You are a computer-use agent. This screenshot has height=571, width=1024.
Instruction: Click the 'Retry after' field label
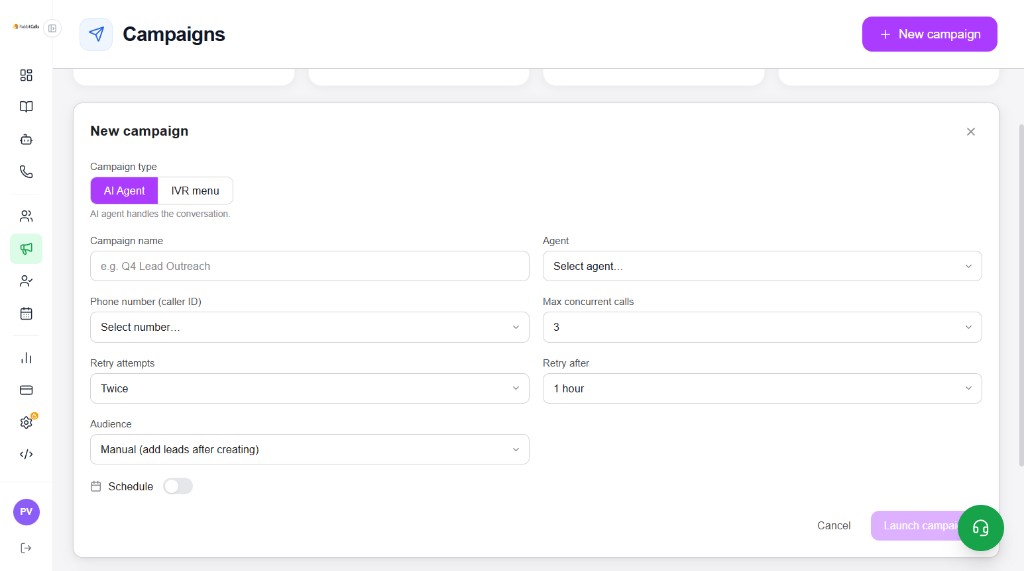tap(566, 363)
